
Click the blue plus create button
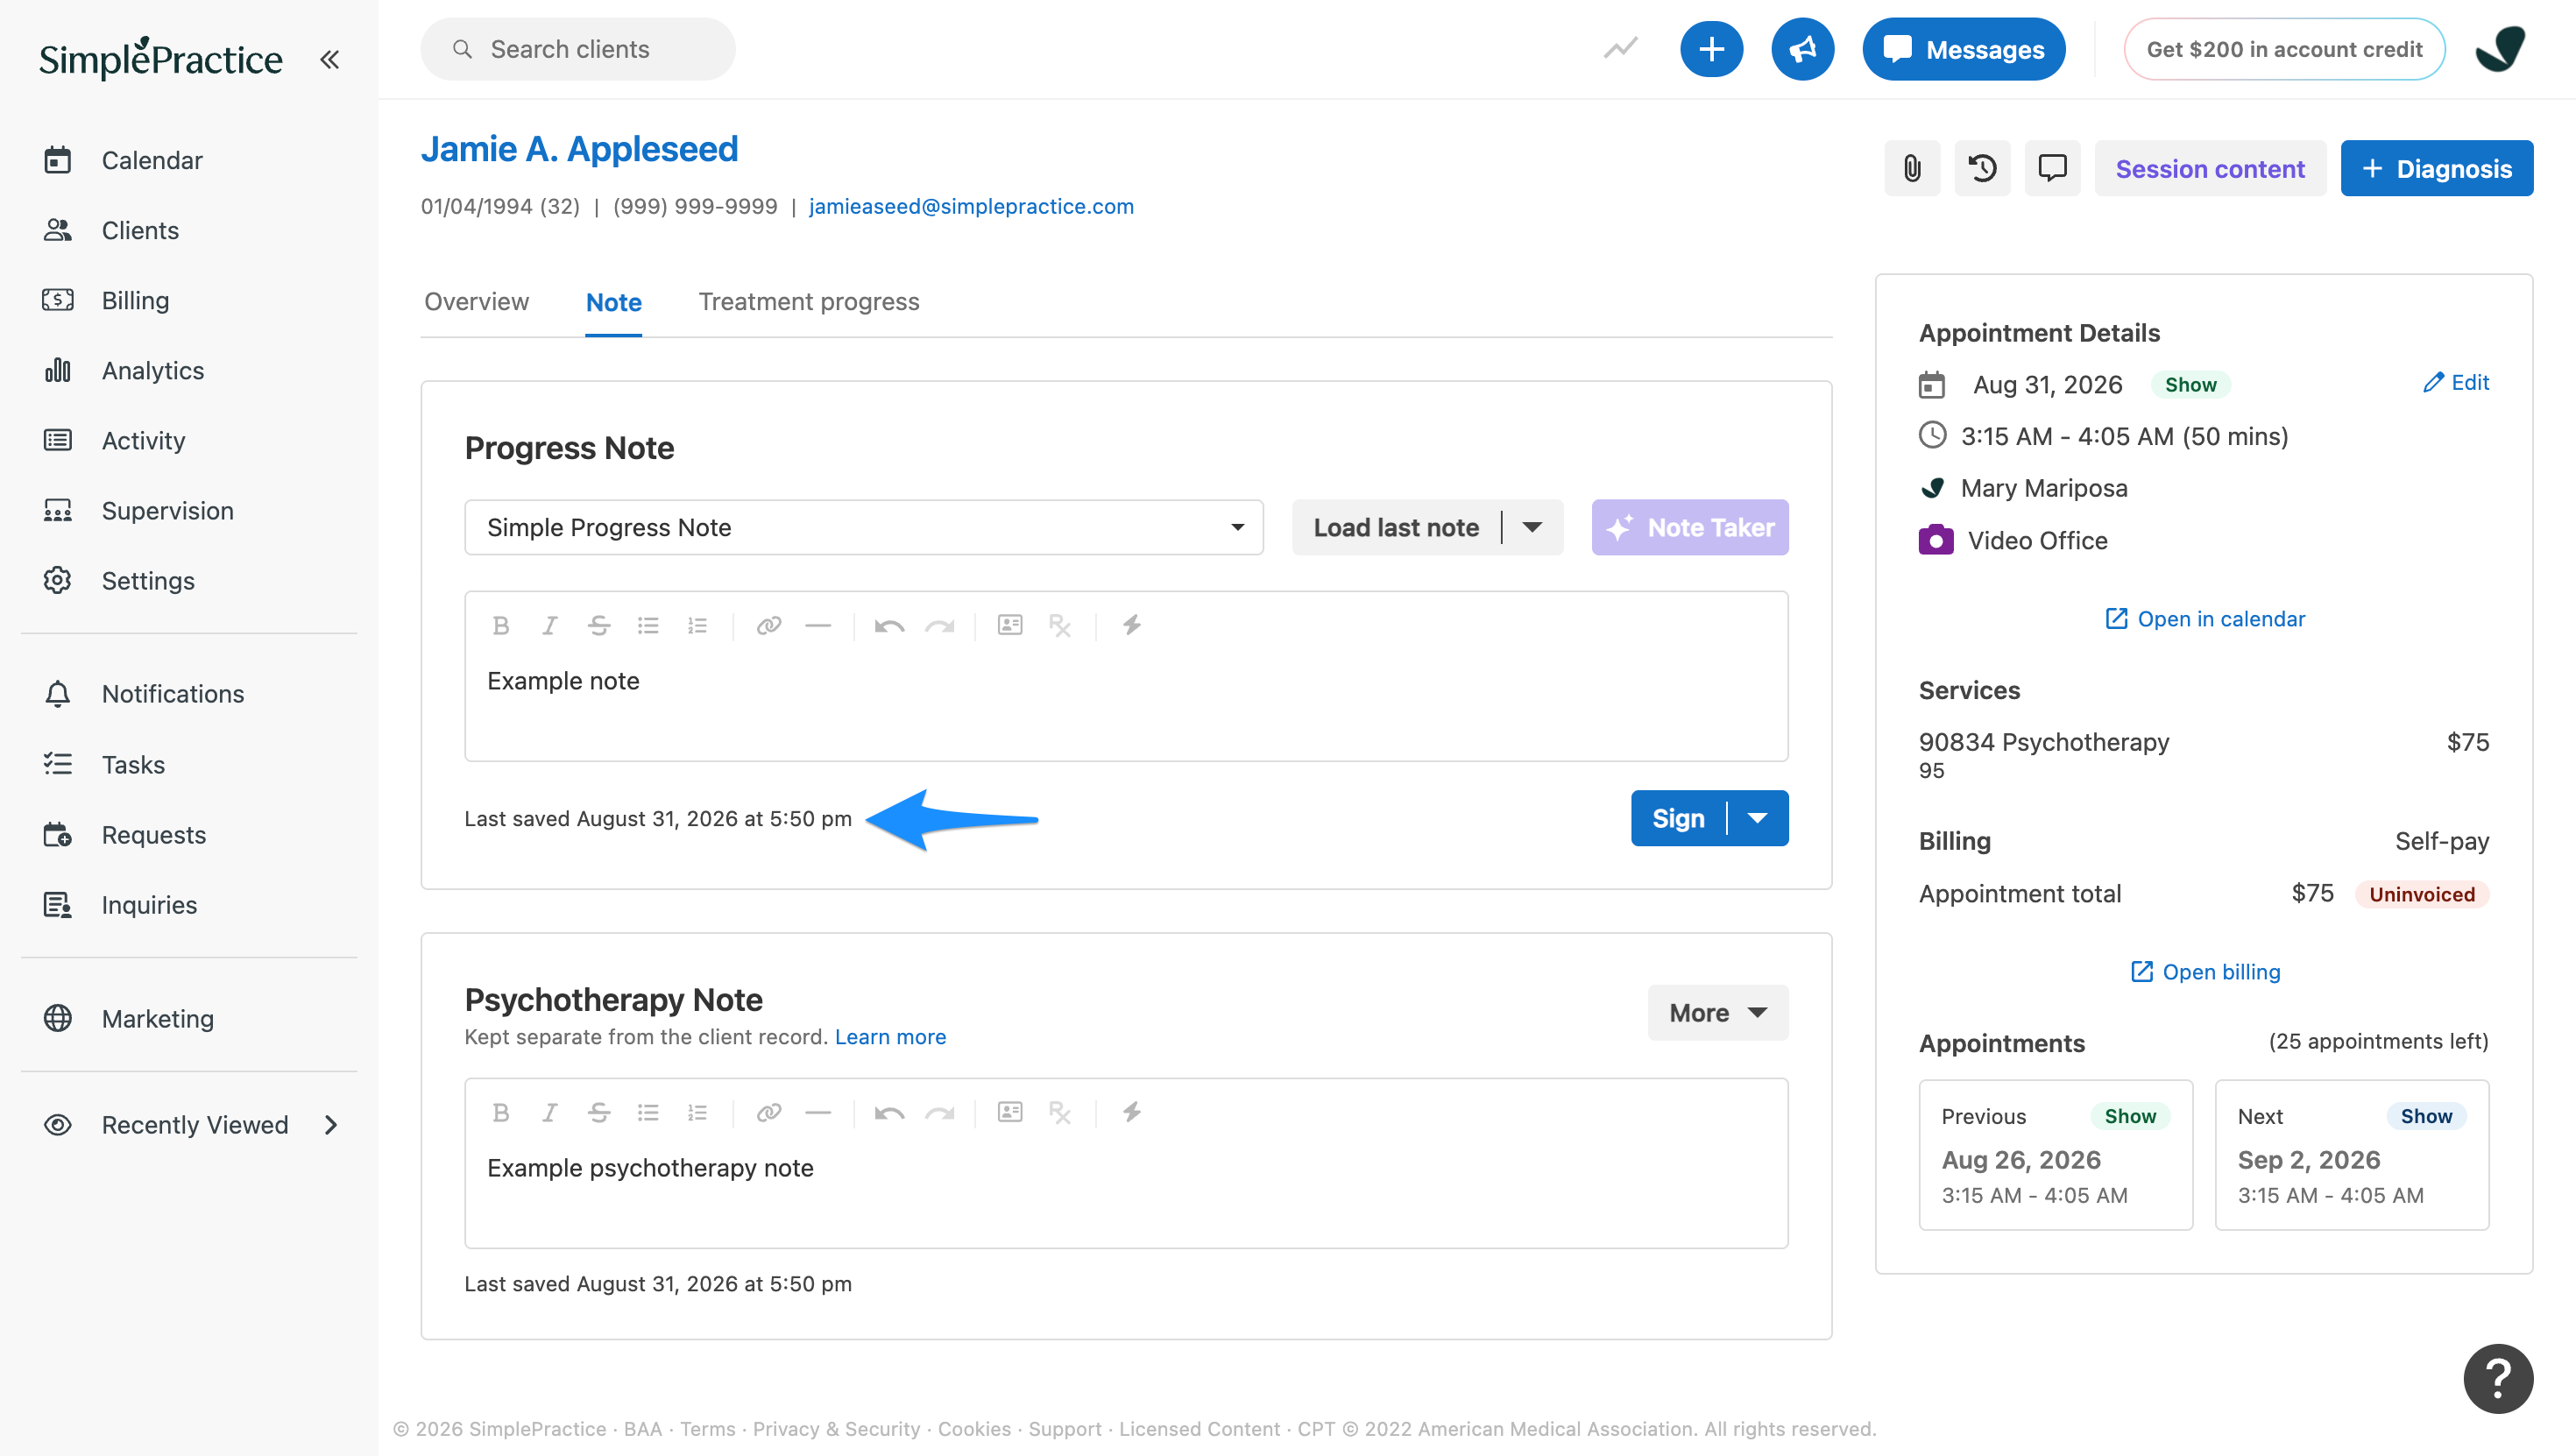click(x=1711, y=49)
